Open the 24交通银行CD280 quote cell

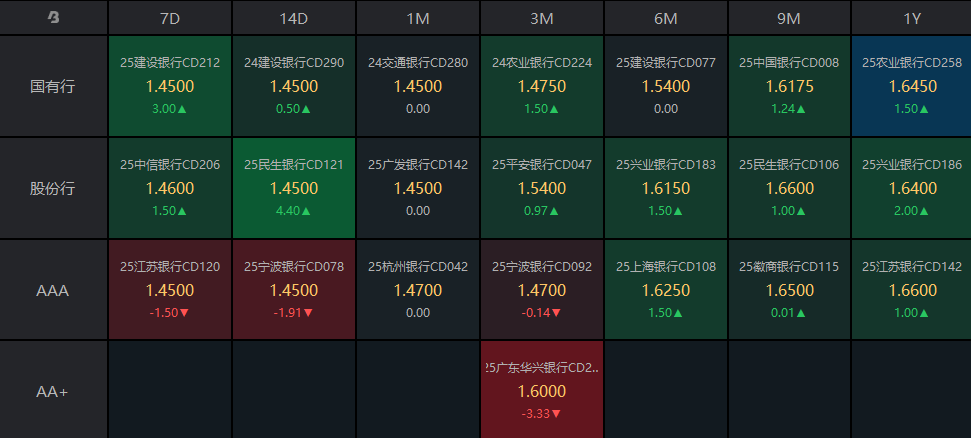(418, 86)
